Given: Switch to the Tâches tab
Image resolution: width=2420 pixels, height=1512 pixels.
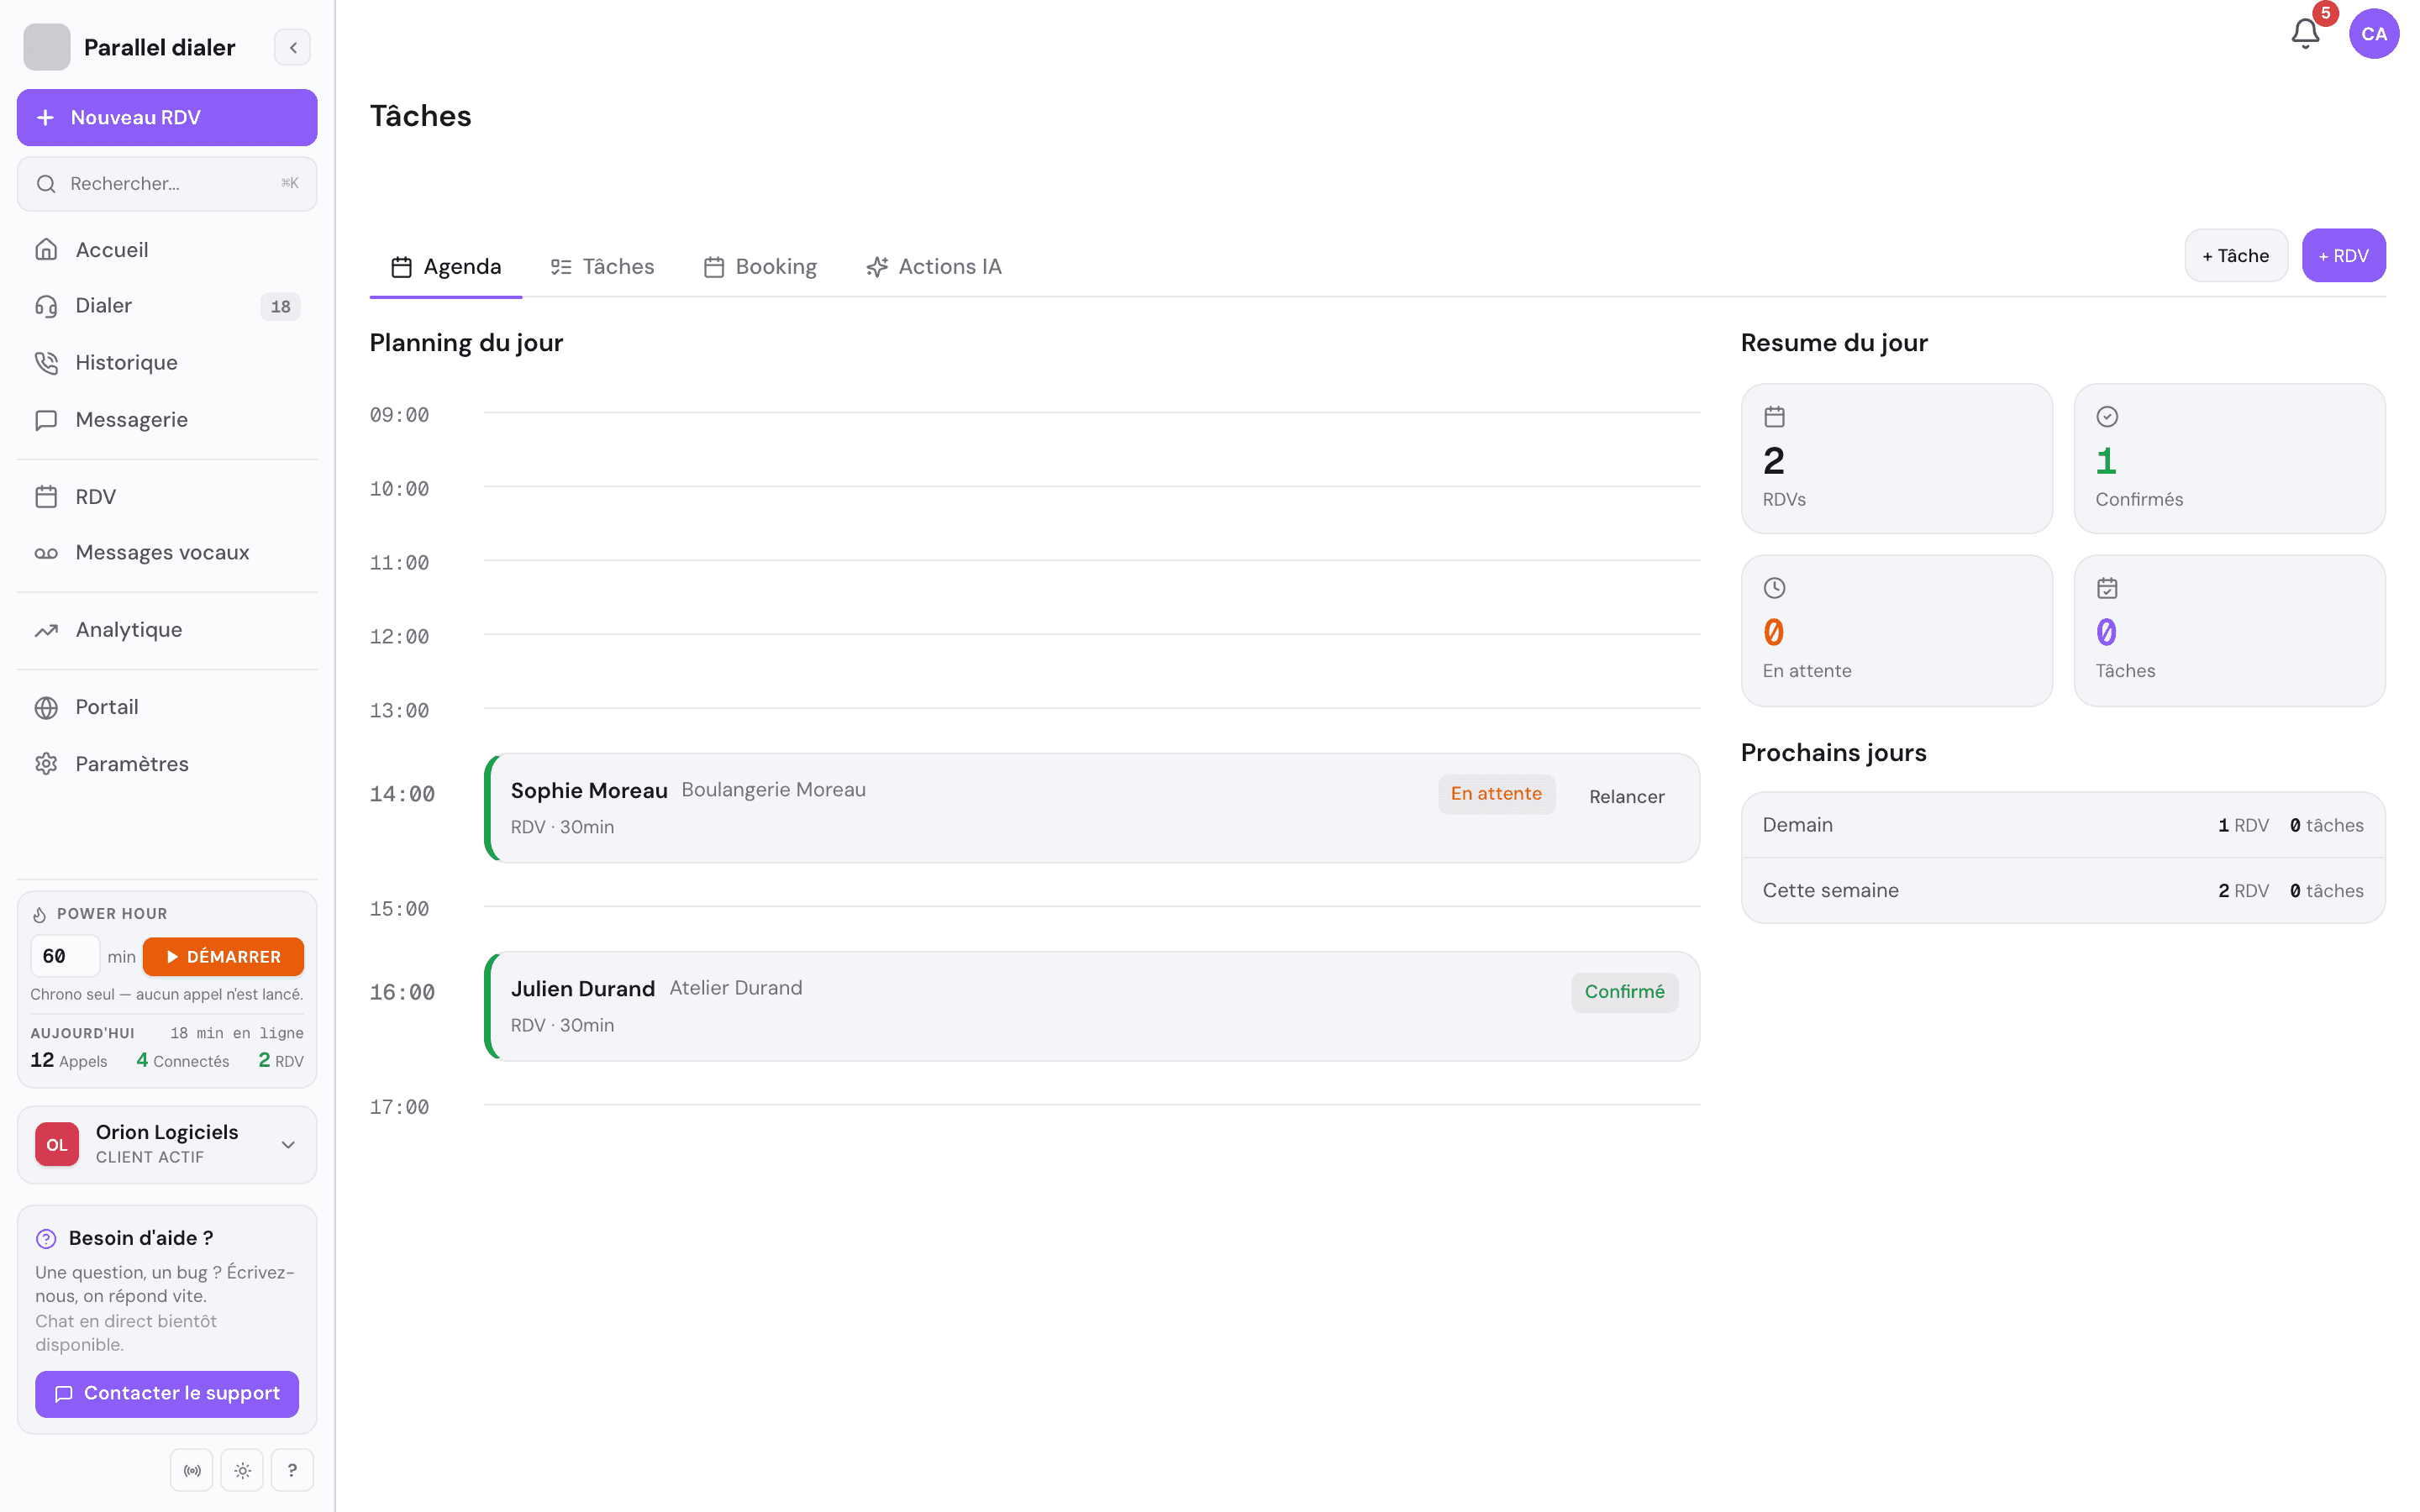Looking at the screenshot, I should point(602,267).
